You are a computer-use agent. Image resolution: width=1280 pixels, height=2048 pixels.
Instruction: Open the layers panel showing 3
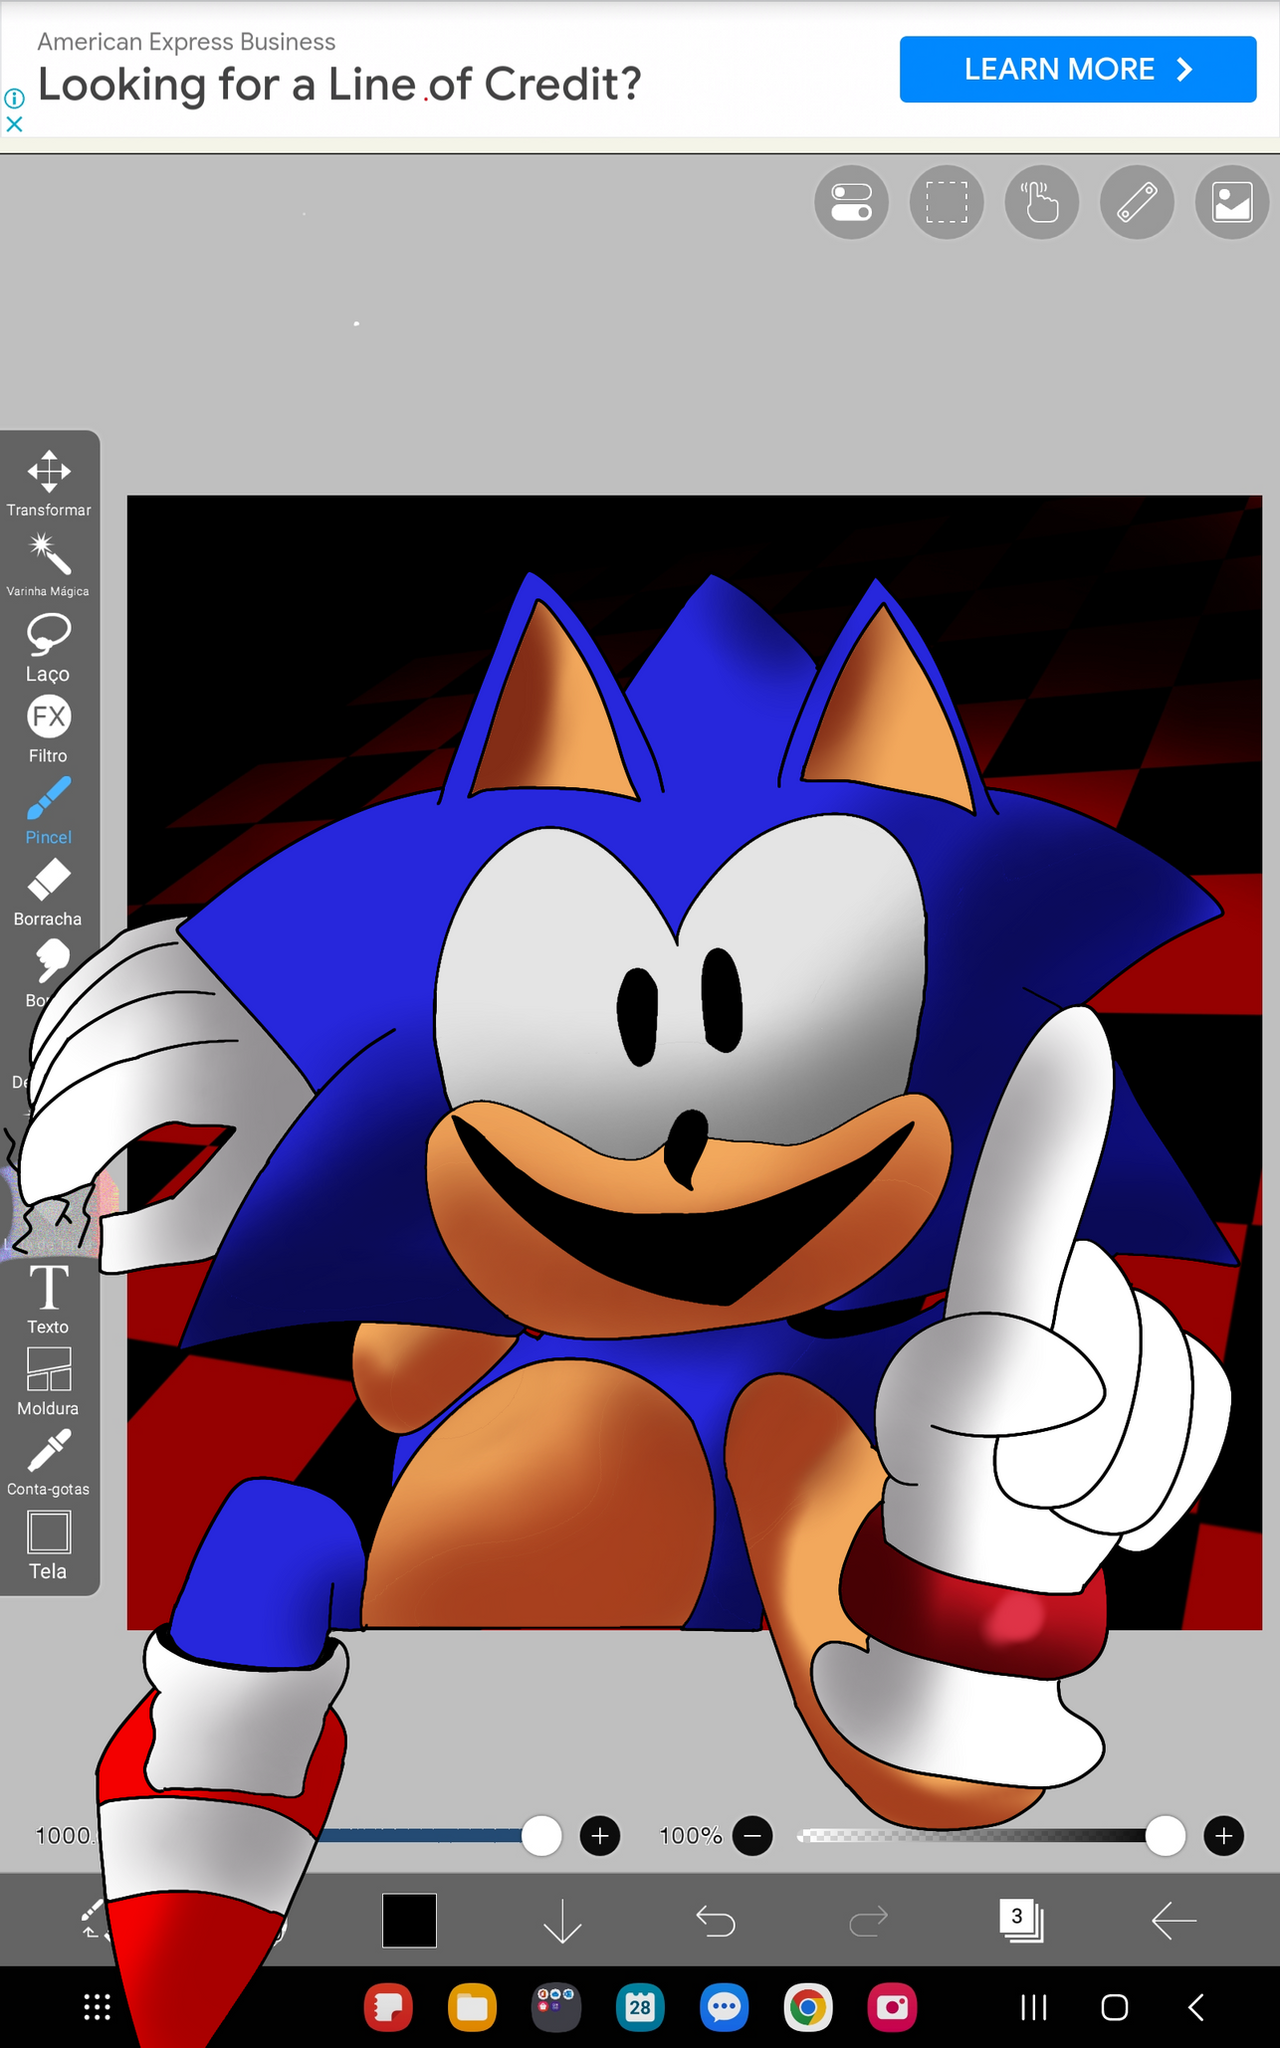tap(1021, 1920)
